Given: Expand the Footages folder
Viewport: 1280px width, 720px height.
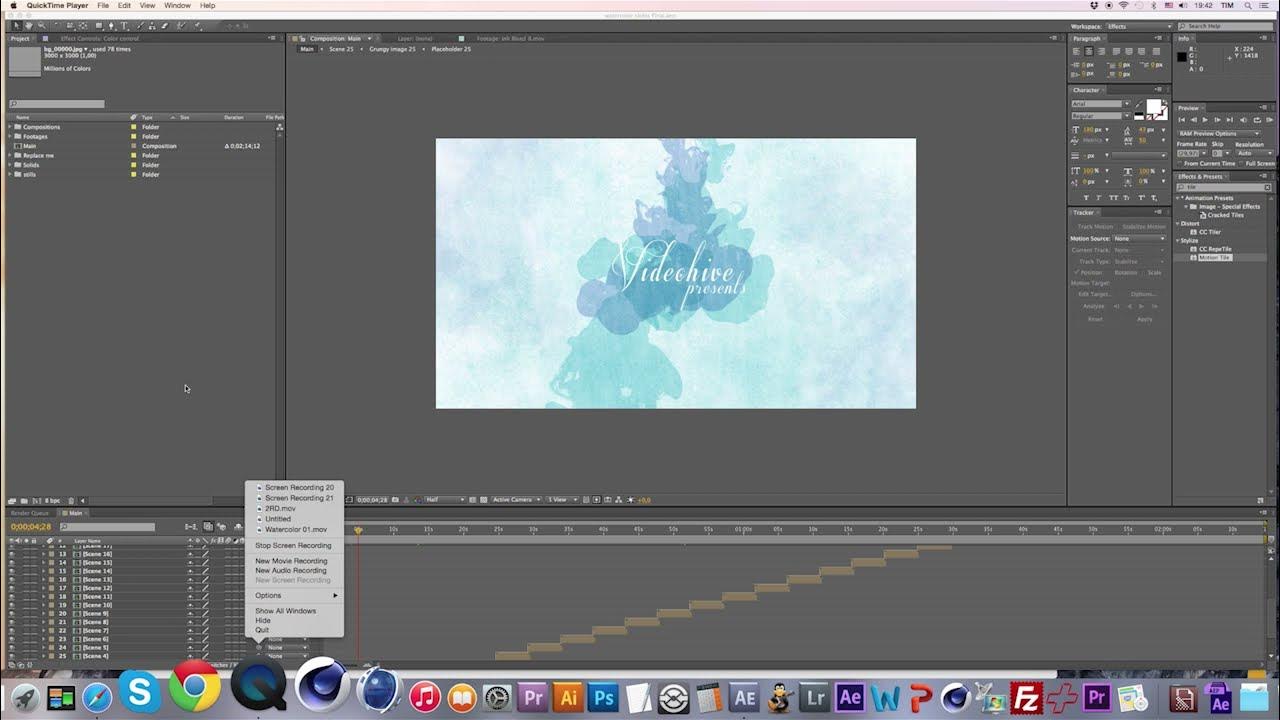Looking at the screenshot, I should click(10, 136).
